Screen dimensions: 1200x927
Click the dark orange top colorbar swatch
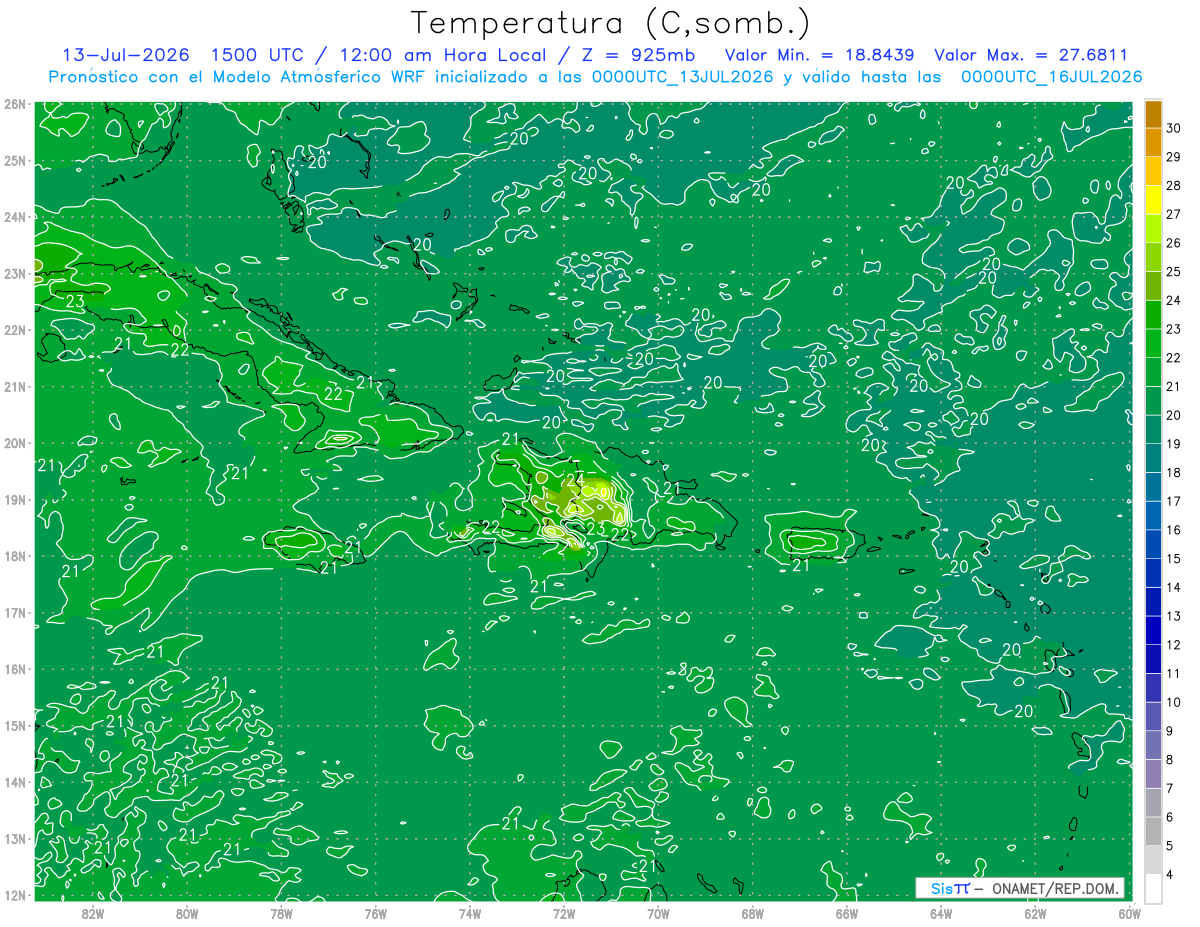pyautogui.click(x=1153, y=114)
